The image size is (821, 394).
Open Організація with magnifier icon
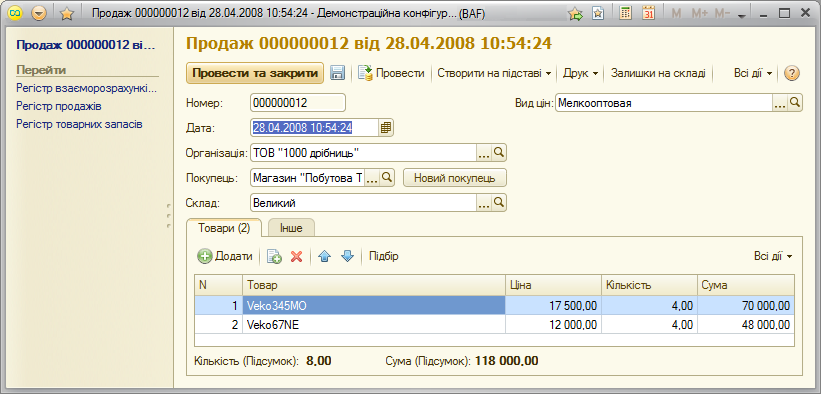point(499,152)
